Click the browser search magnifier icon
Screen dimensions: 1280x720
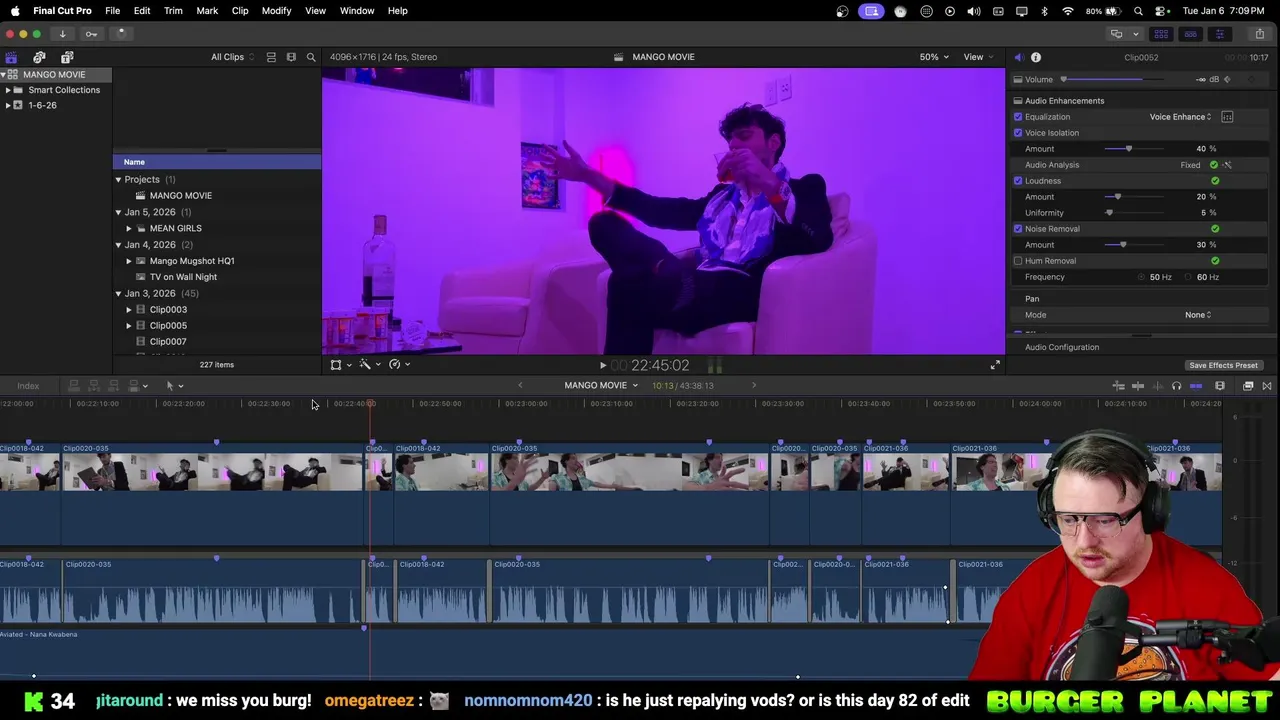tap(311, 57)
